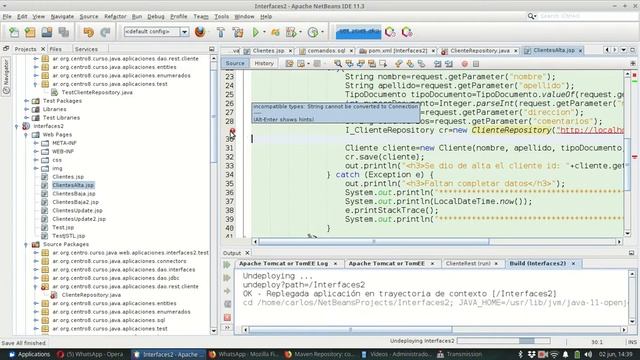Screen dimensions: 640x360
Task: Open the Run Project dropdown arrow
Action: [264, 32]
